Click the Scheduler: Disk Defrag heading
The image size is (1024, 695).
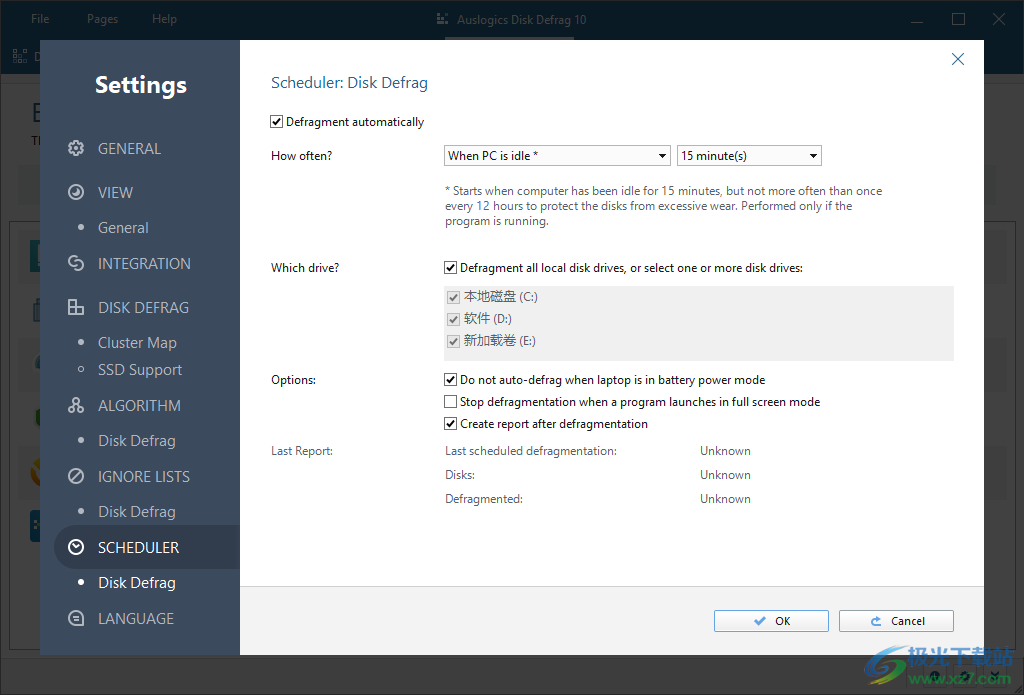pos(349,83)
